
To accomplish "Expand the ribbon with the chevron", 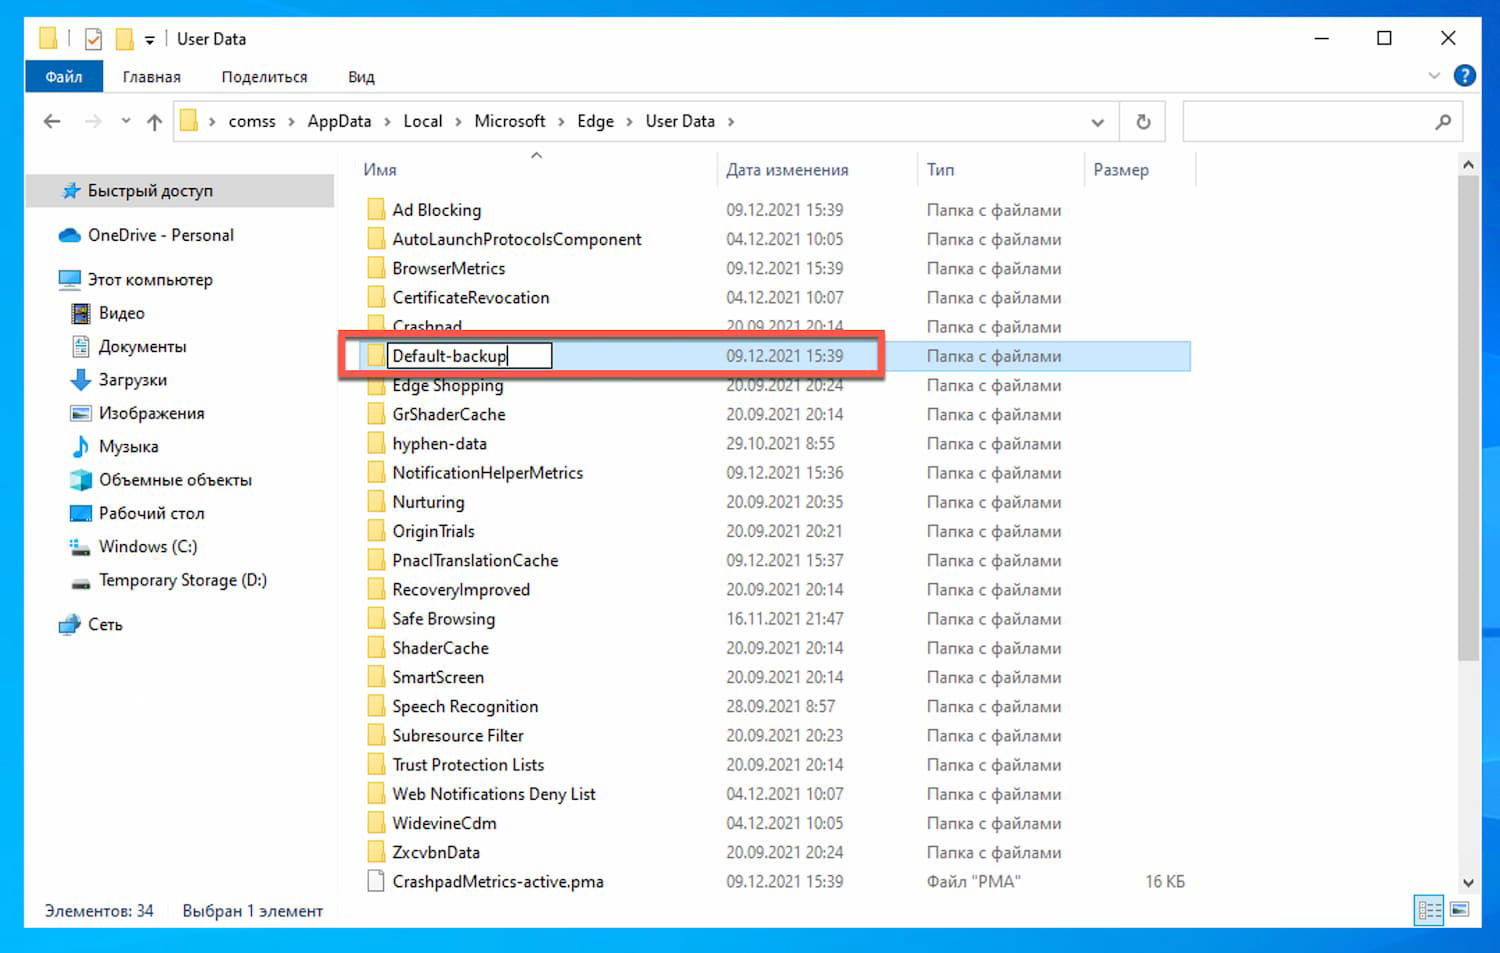I will coord(1434,76).
